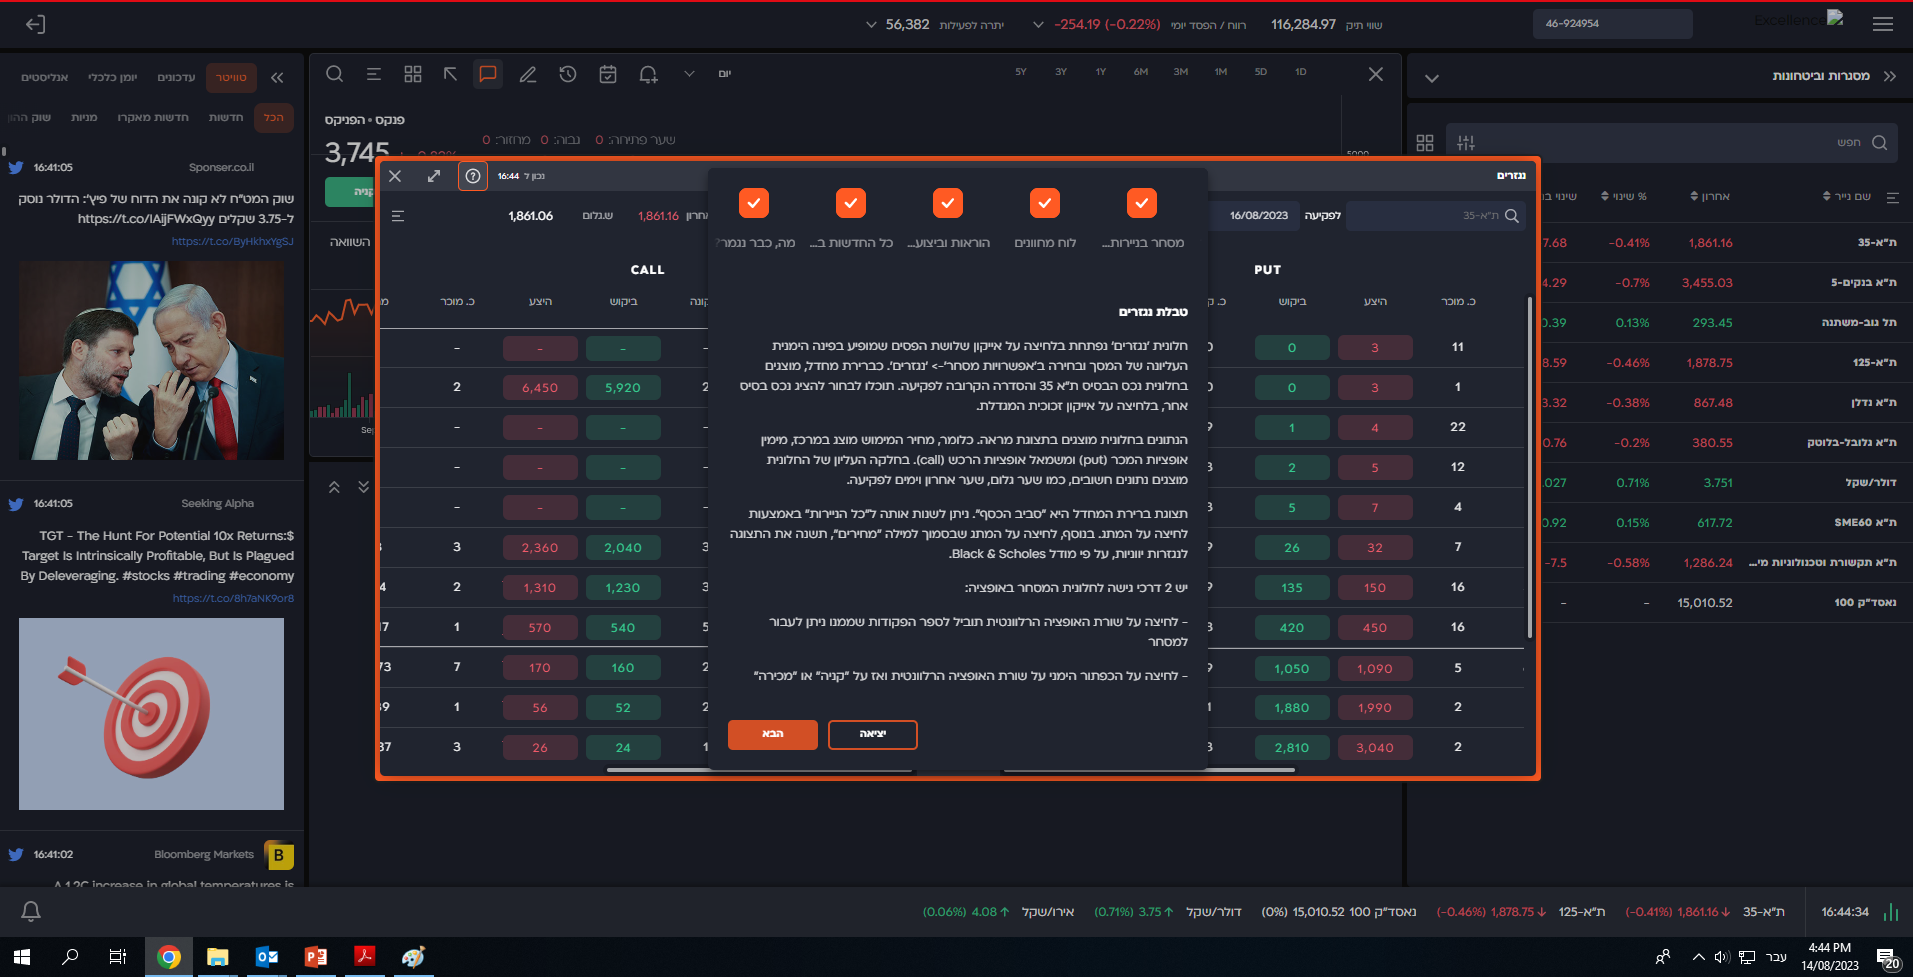Expand the daily profit/loss dropdown arrow
This screenshot has width=1913, height=977.
tap(1038, 25)
